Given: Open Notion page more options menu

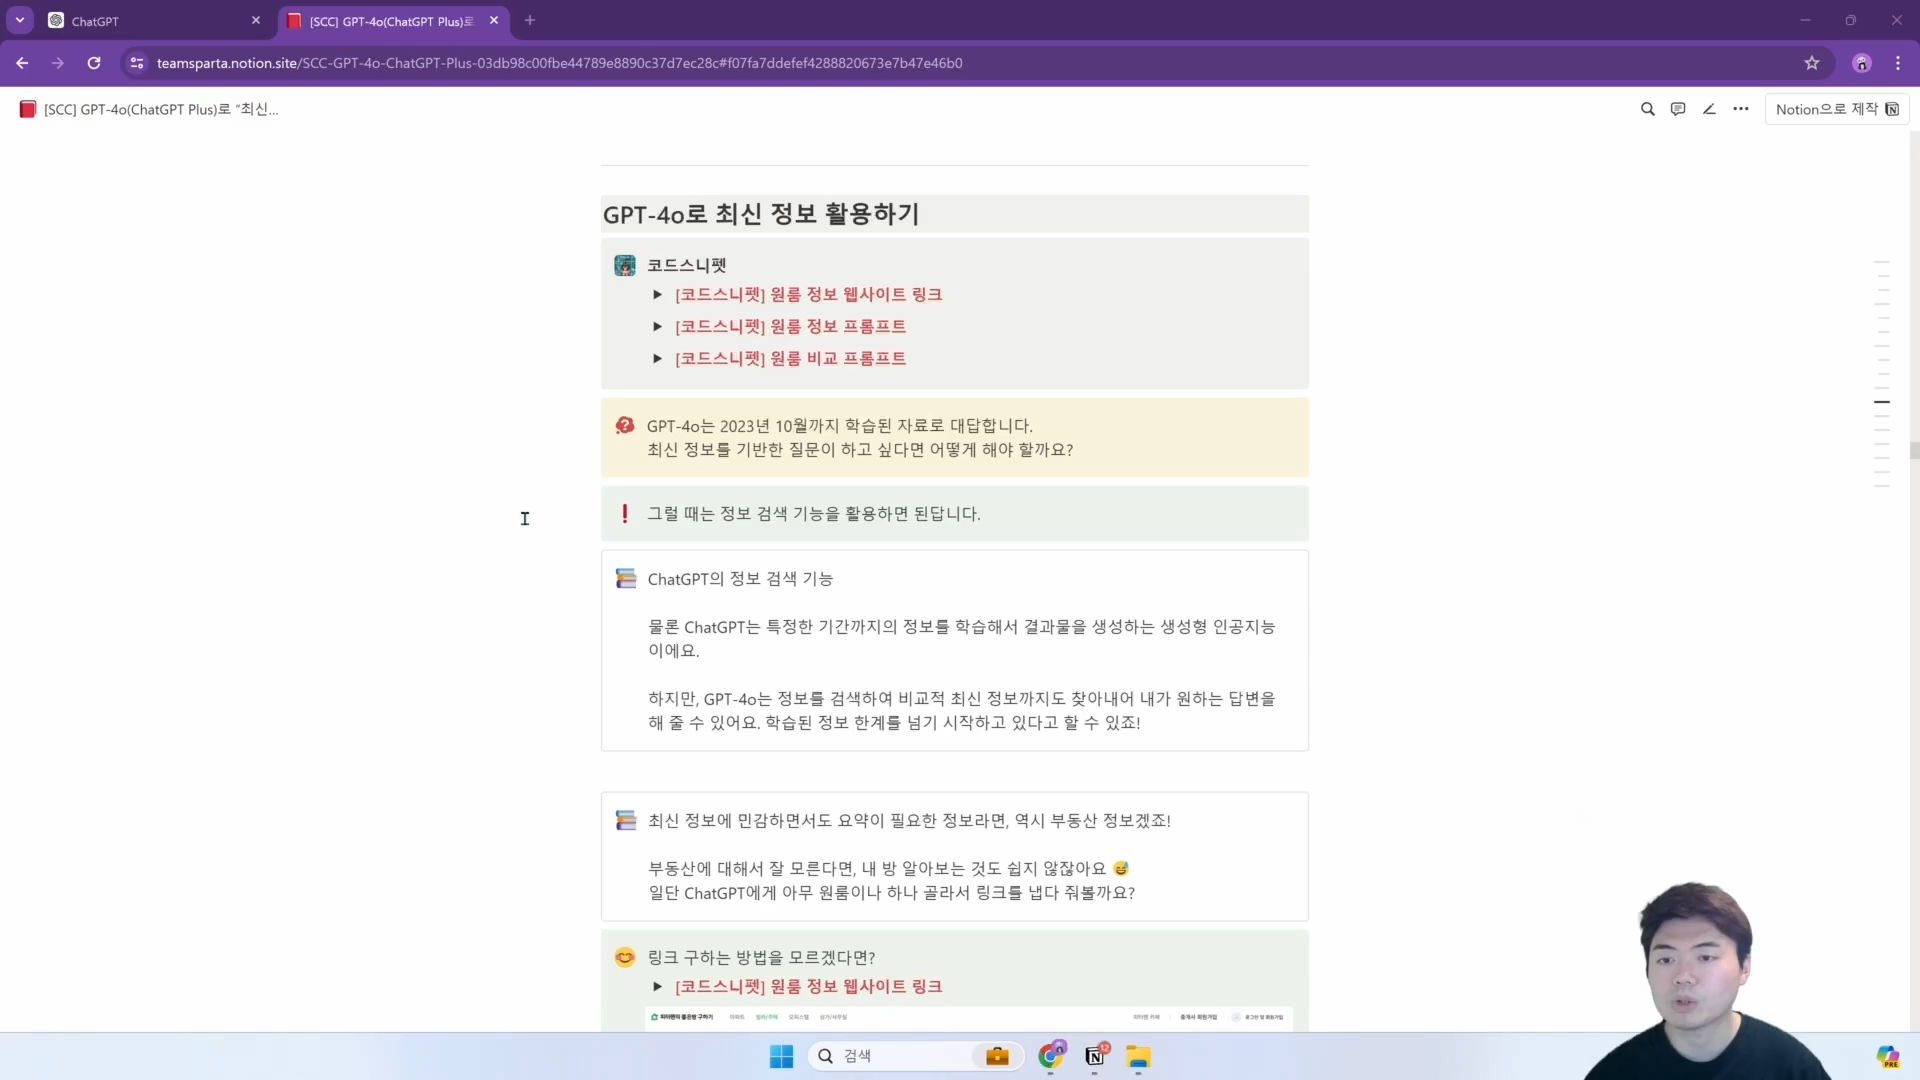Looking at the screenshot, I should pyautogui.click(x=1741, y=109).
